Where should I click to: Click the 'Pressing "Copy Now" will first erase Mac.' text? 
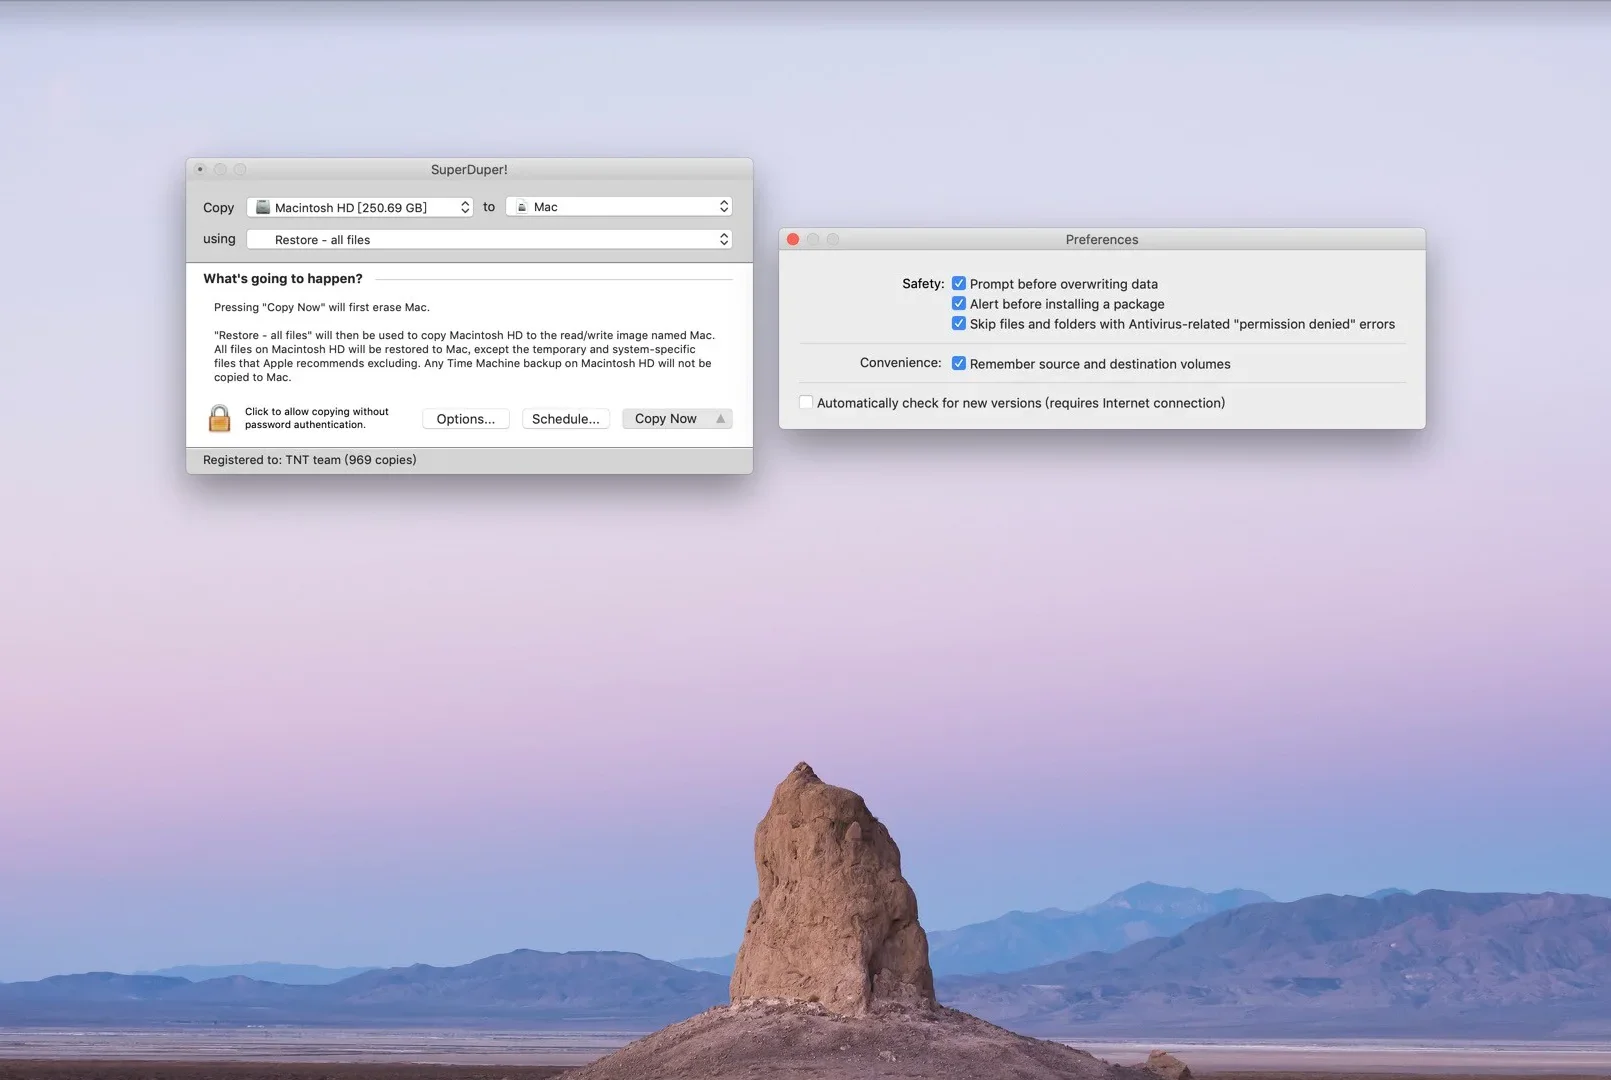point(322,308)
